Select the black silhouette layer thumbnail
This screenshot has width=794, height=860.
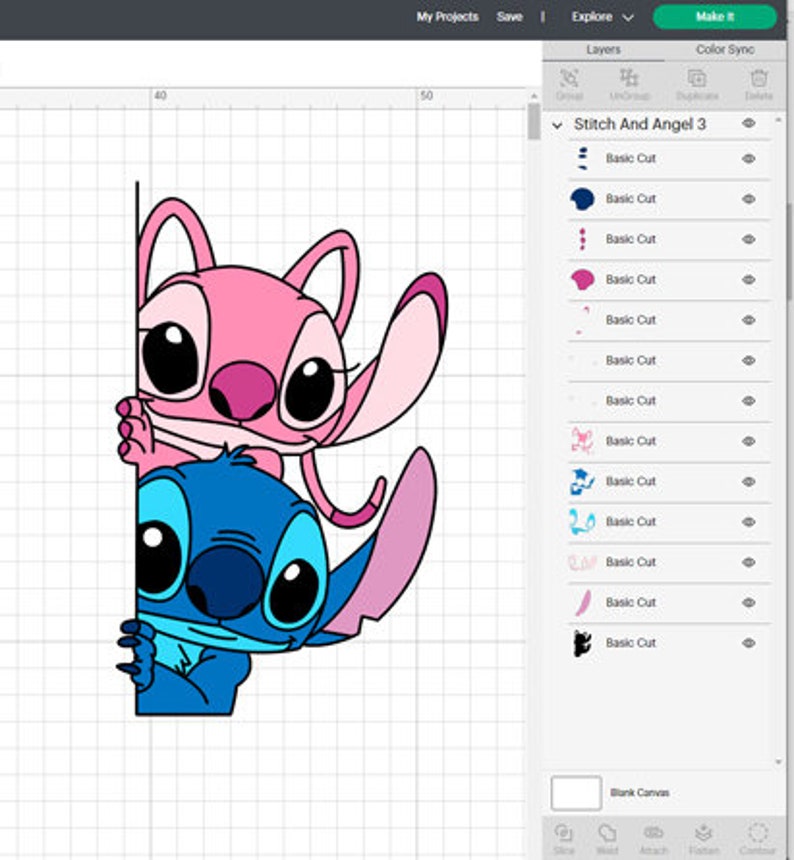[x=582, y=643]
